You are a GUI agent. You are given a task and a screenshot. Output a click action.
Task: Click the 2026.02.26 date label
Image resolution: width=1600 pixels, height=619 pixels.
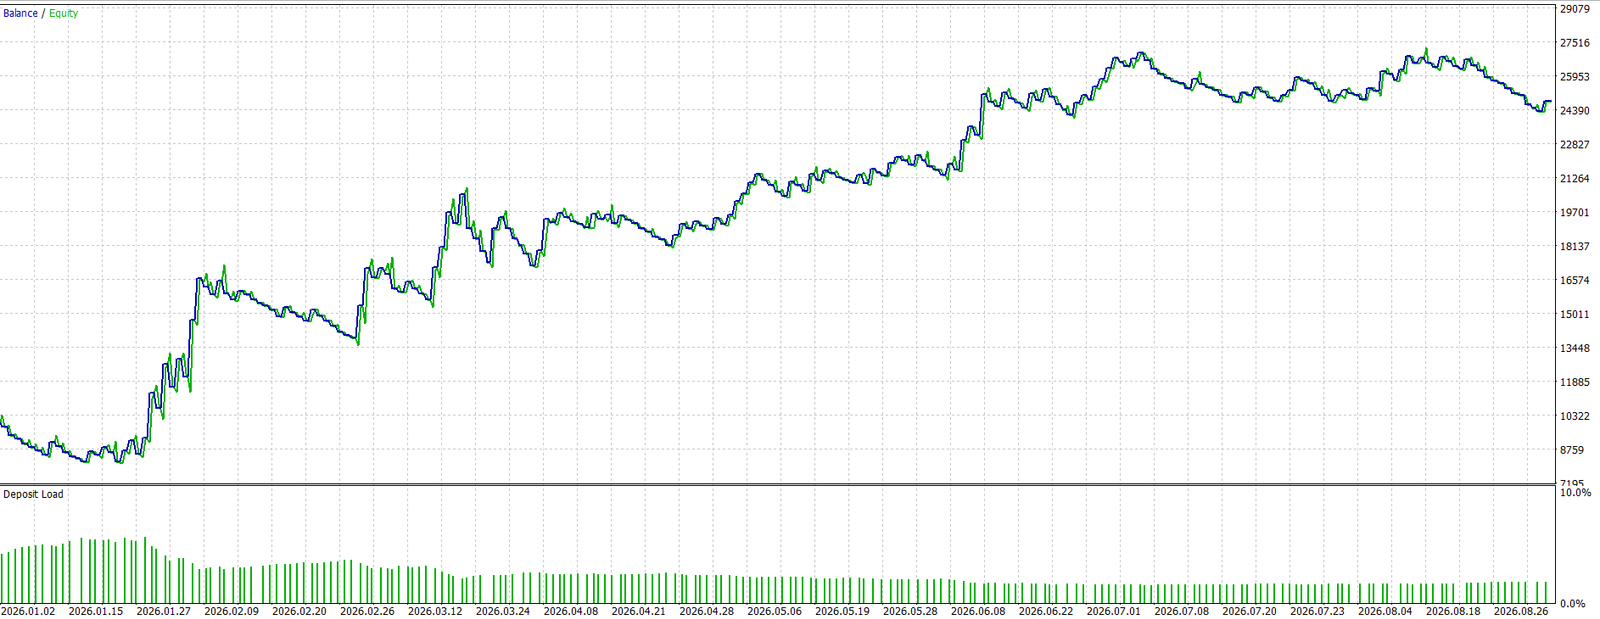(368, 611)
